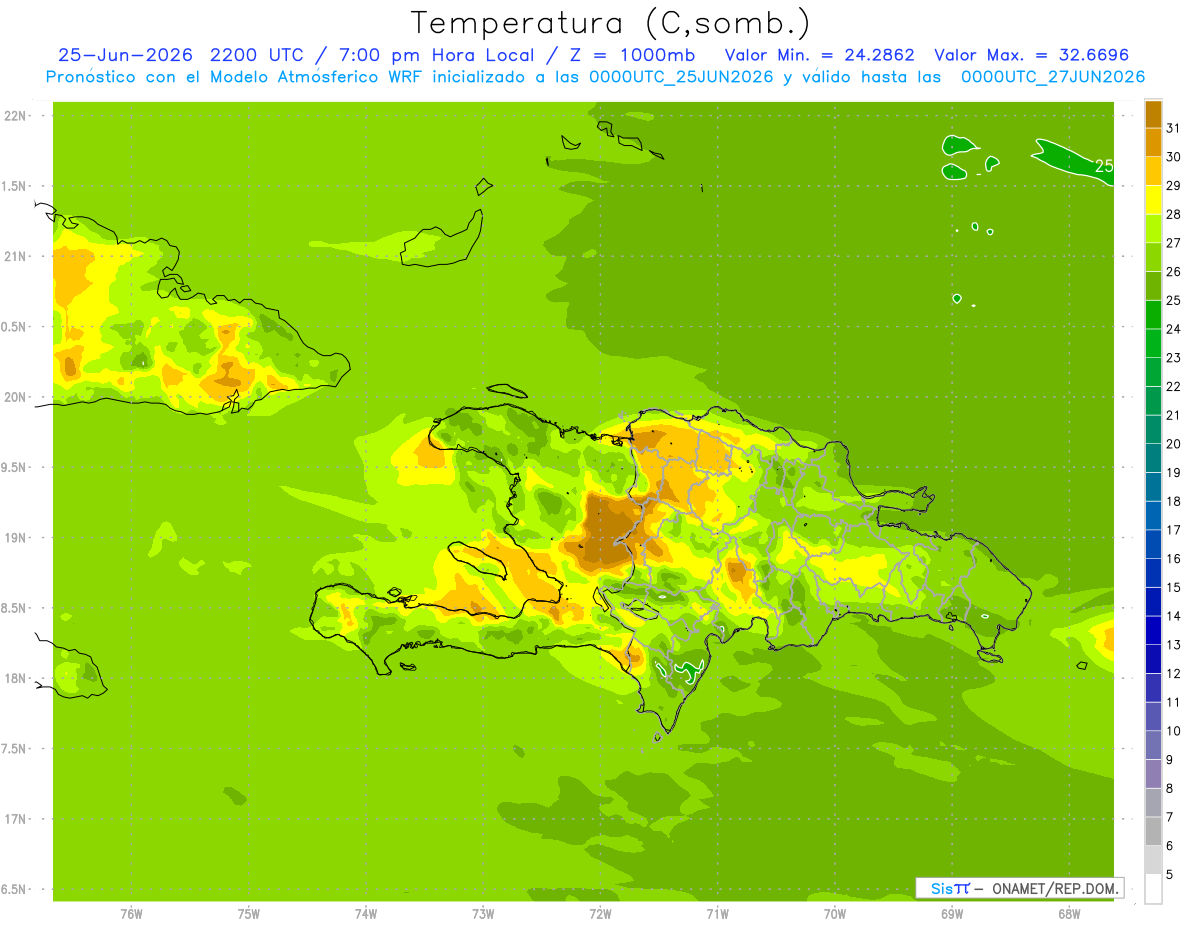Pick the yellow legend swatch between 28 and 29
The width and height of the screenshot is (1200, 927).
click(1153, 200)
